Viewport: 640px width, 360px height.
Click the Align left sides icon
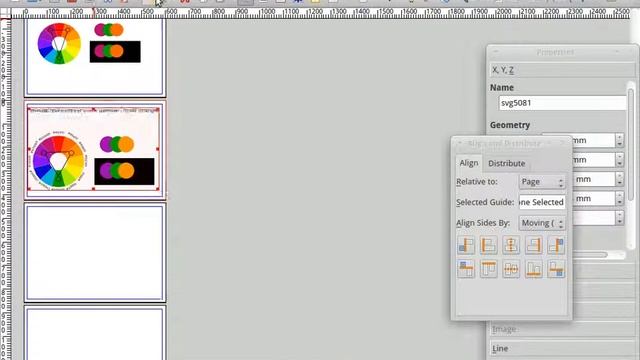pos(489,245)
